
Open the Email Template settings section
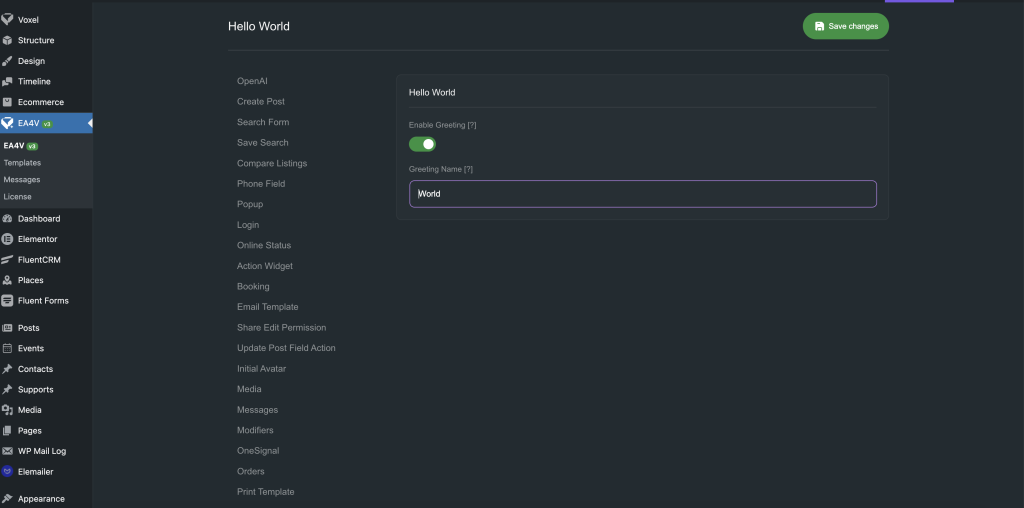point(267,307)
